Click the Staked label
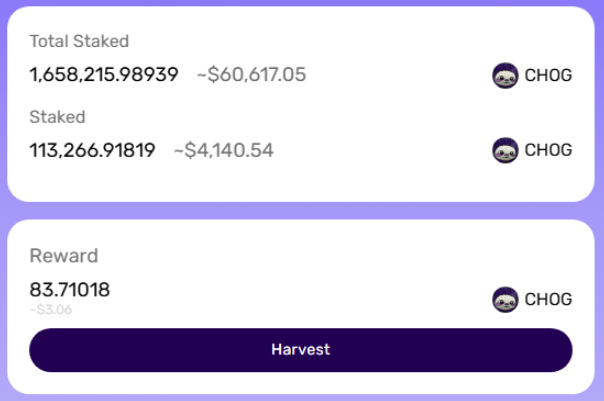This screenshot has height=401, width=604. 57,117
